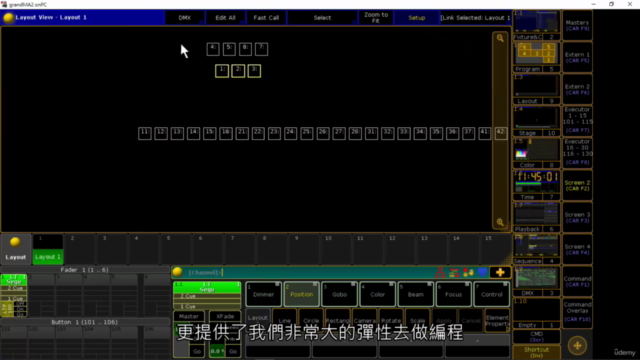Open the Select dropdown in title bar
The image size is (640, 360).
point(322,18)
